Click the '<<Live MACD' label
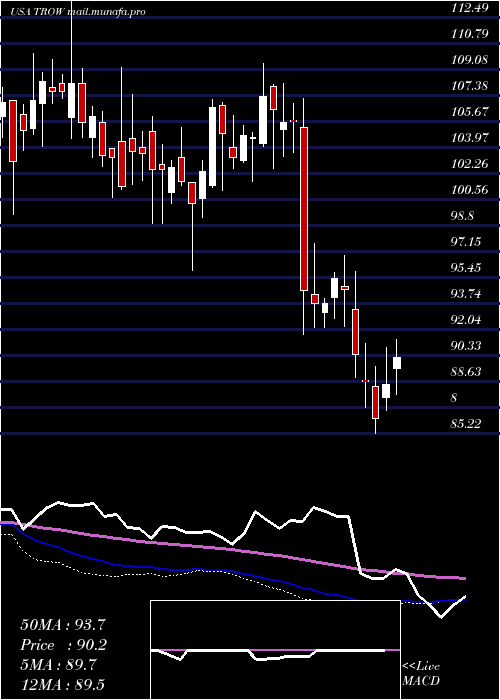The width and height of the screenshot is (500, 700). click(x=421, y=674)
